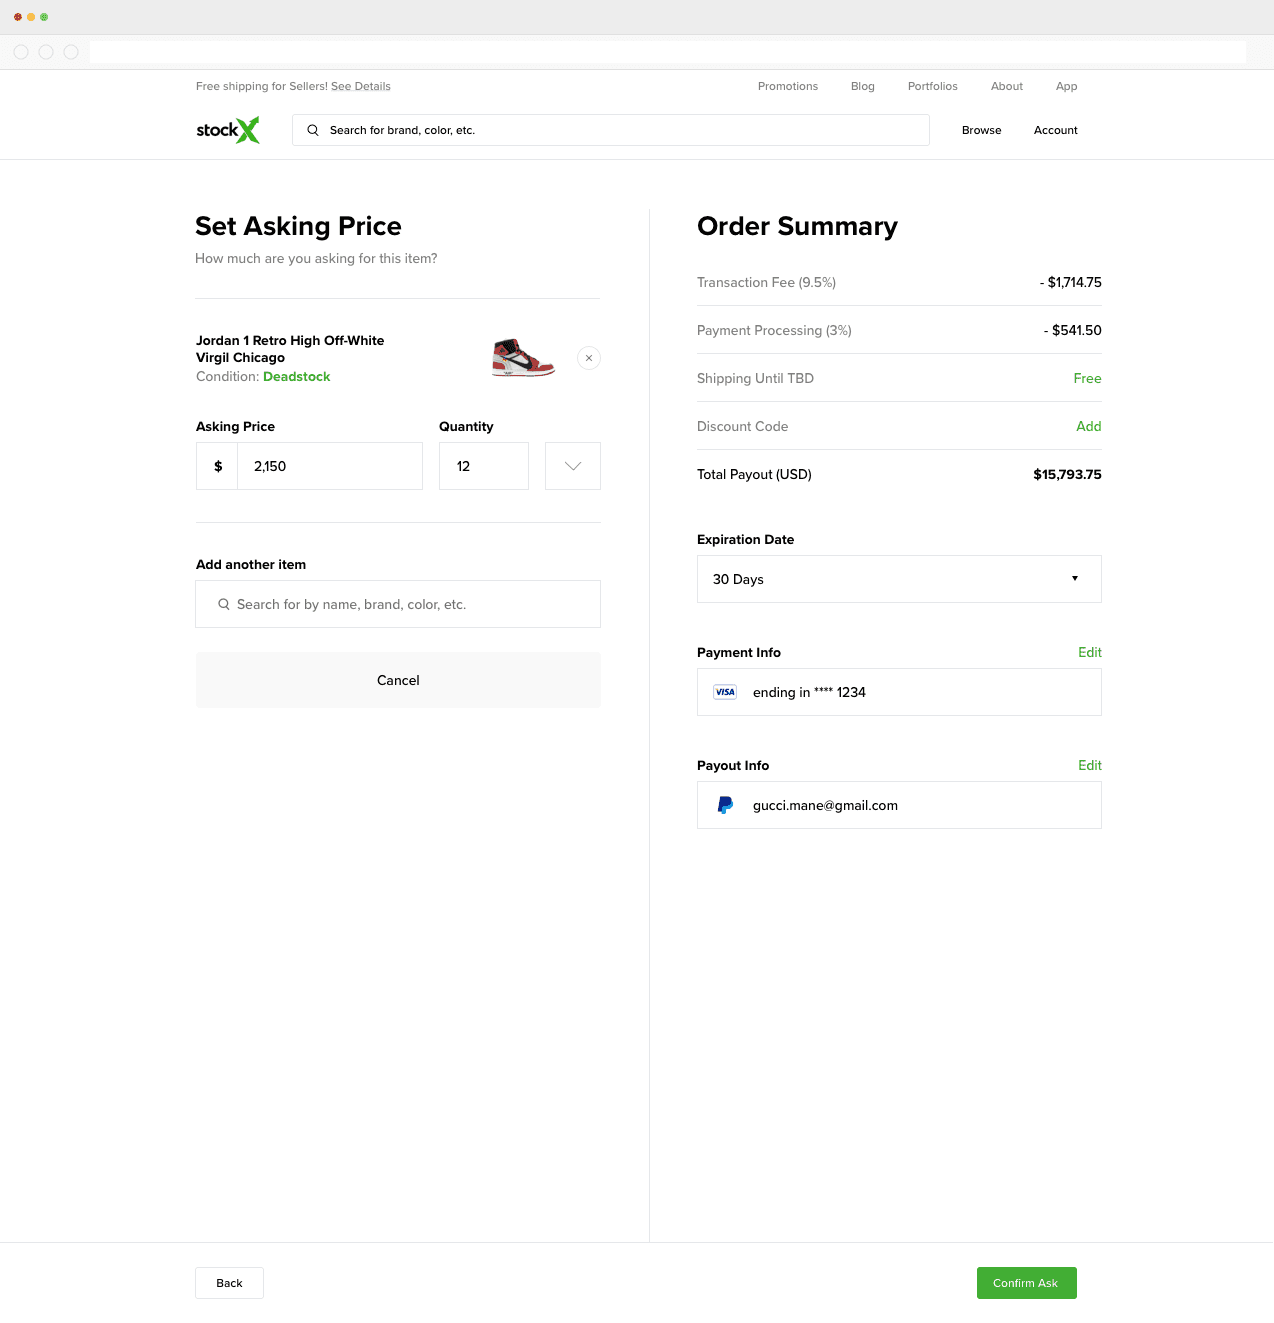Click the search icon in the Add another item field
Image resolution: width=1274 pixels, height=1323 pixels.
pyautogui.click(x=224, y=604)
